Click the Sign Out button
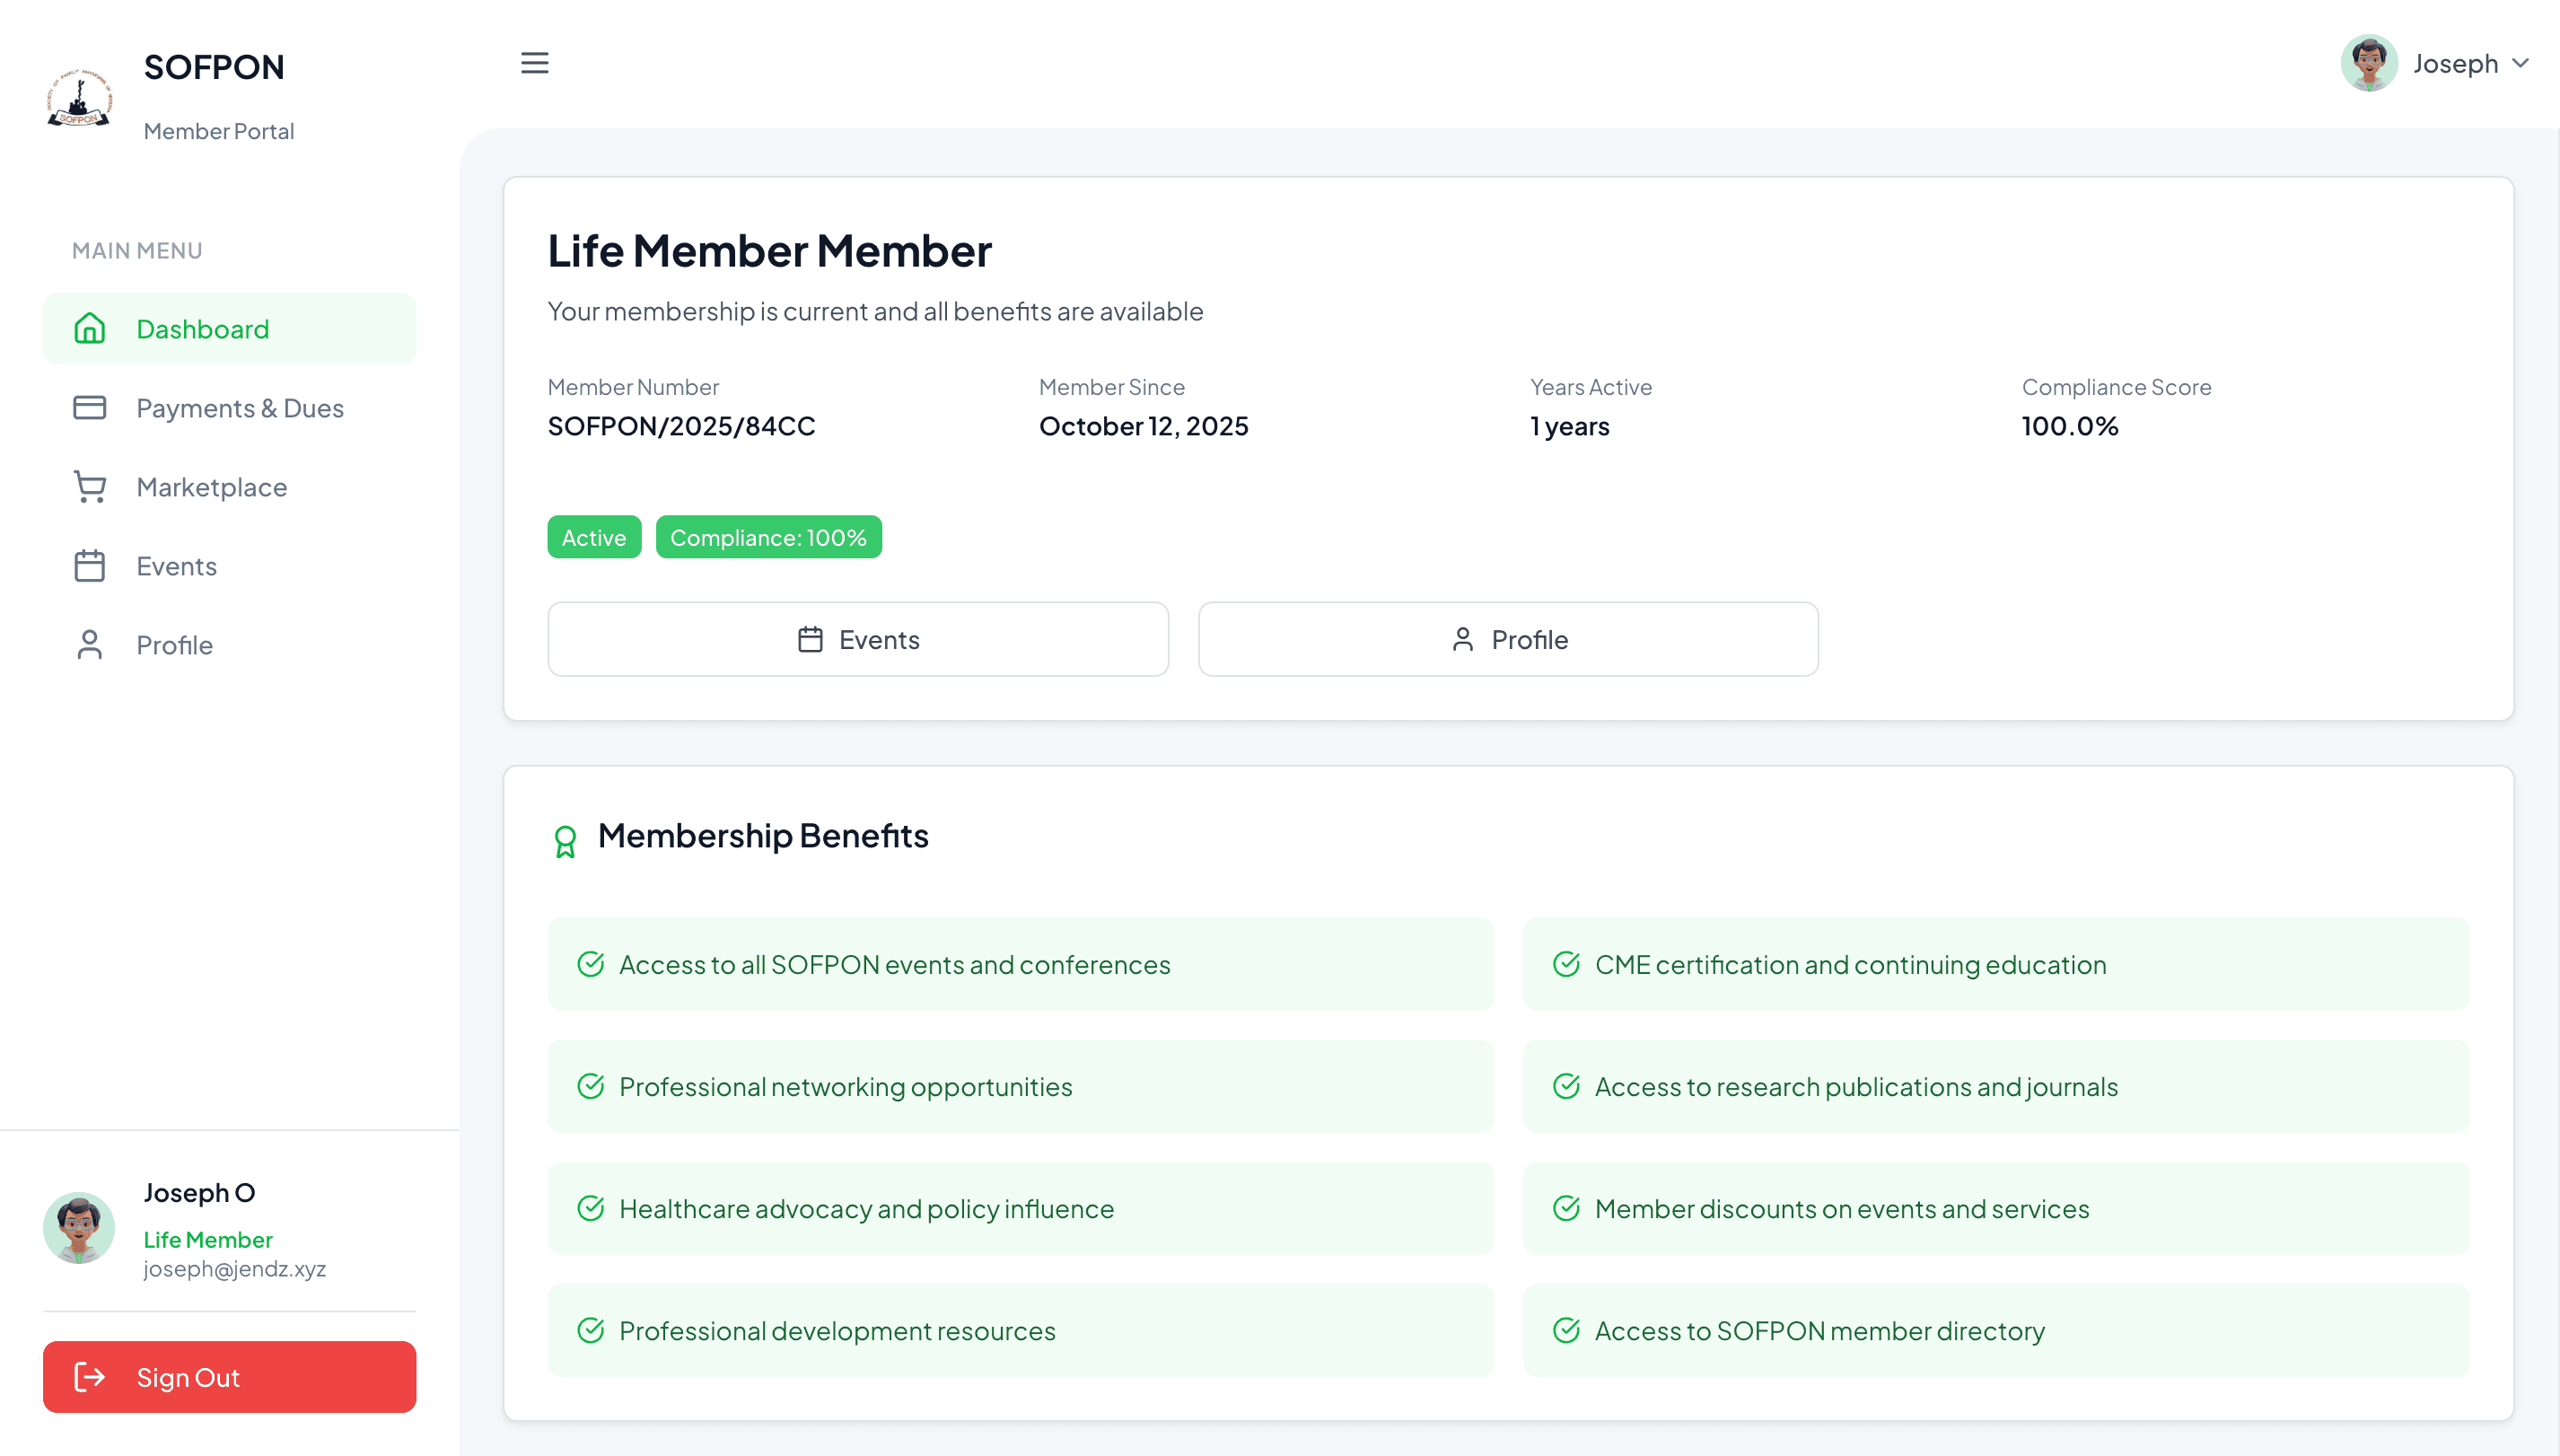 click(229, 1376)
